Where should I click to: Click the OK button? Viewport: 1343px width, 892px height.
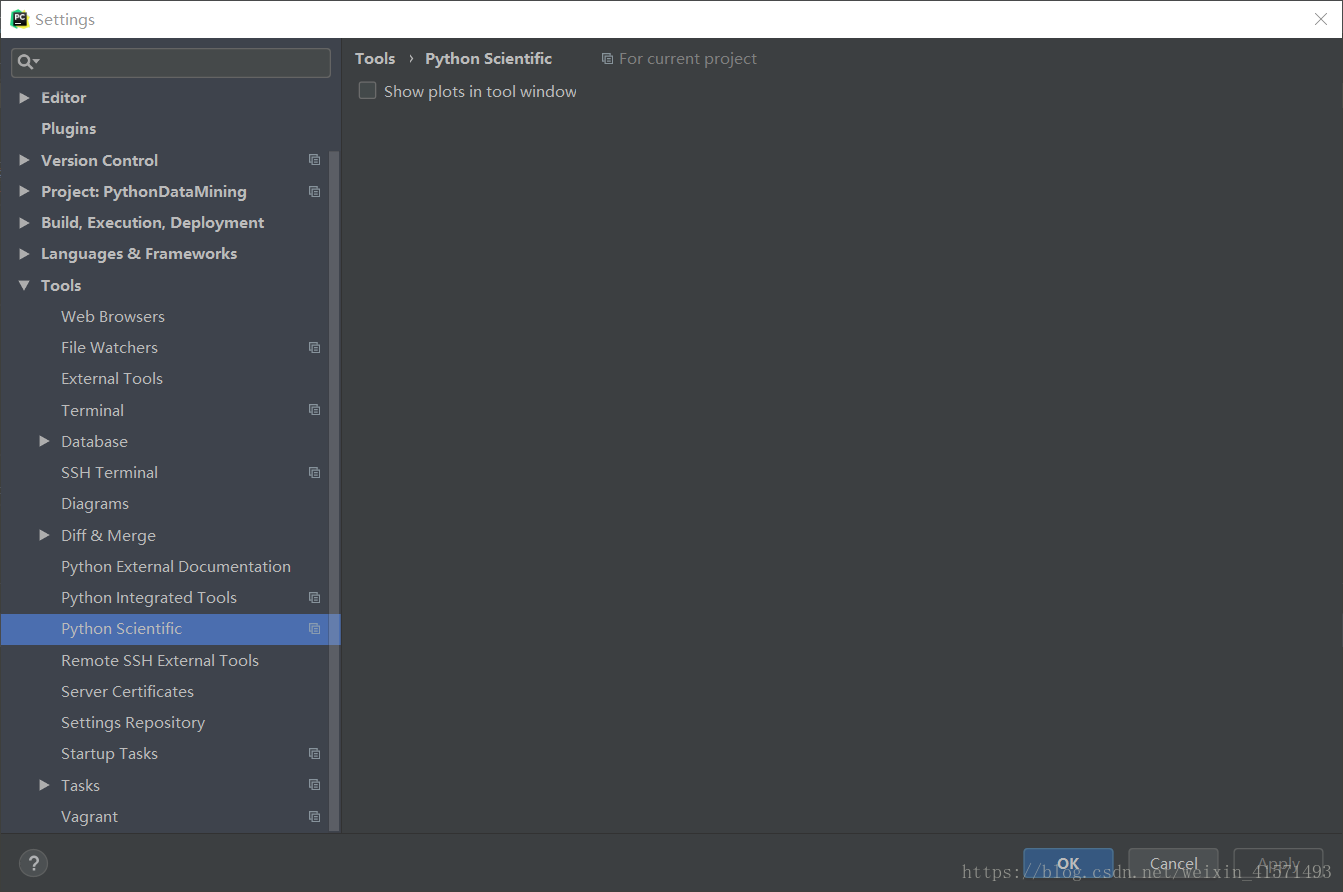point(1068,863)
